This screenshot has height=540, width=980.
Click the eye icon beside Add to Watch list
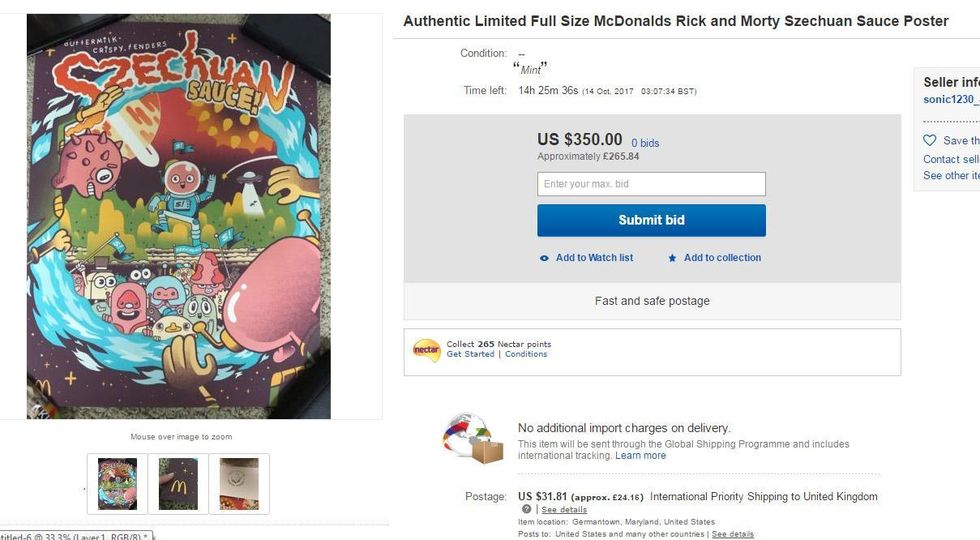[544, 258]
